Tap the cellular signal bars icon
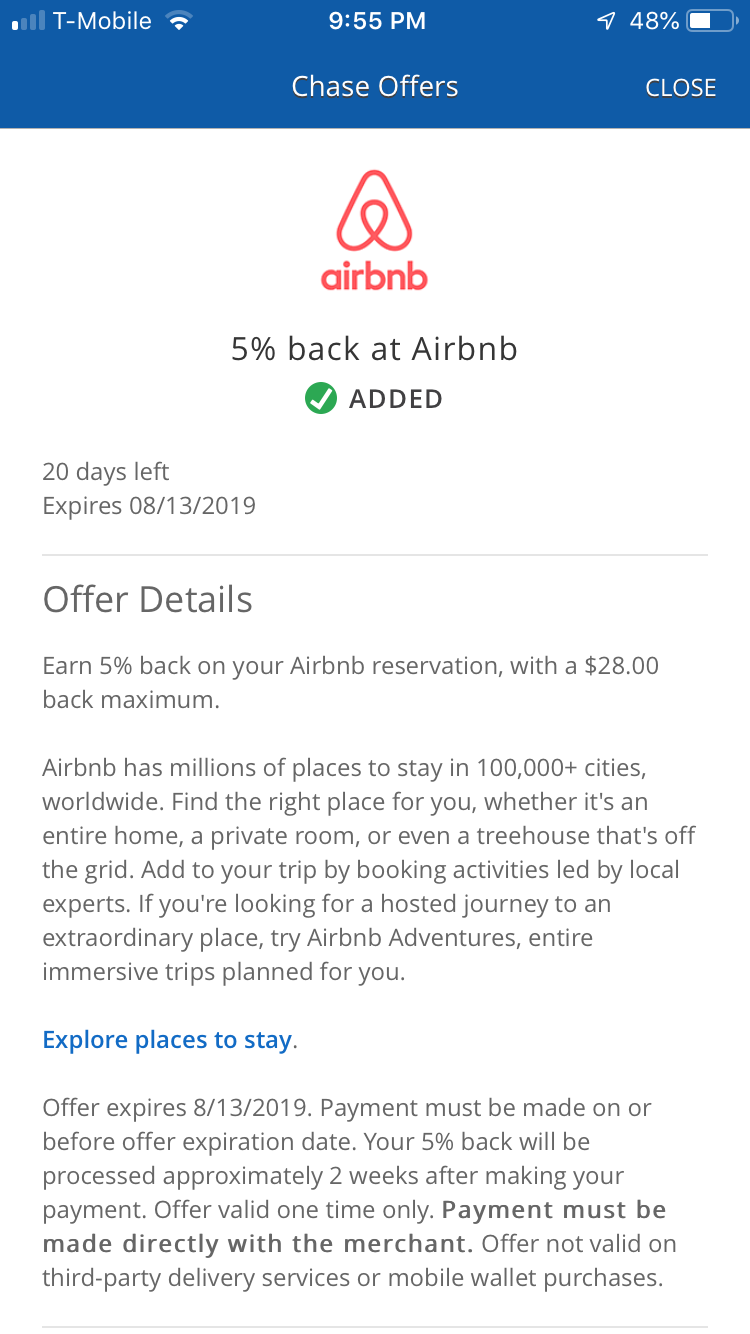This screenshot has width=750, height=1334. click(x=28, y=21)
